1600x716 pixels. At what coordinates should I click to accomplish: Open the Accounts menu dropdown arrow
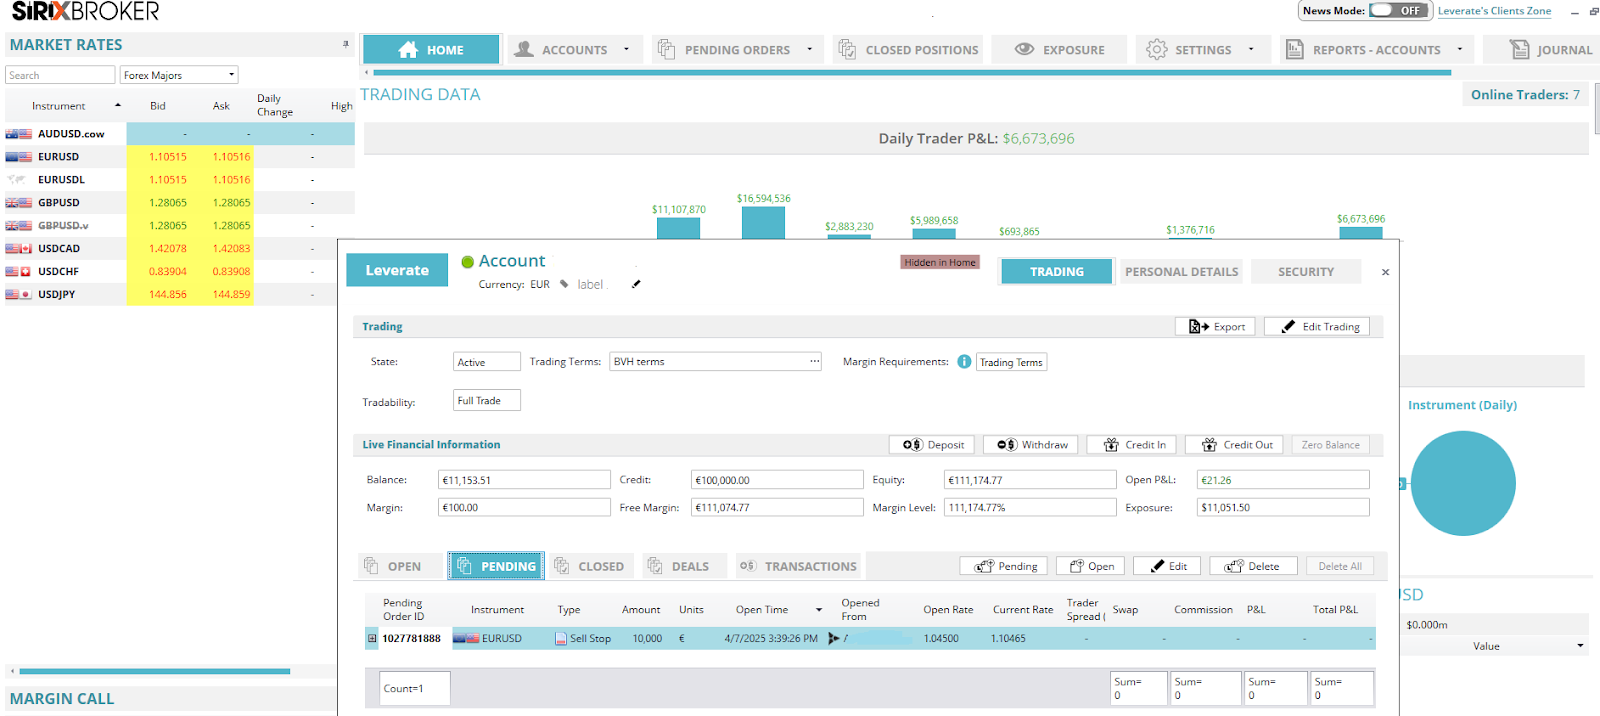(627, 49)
